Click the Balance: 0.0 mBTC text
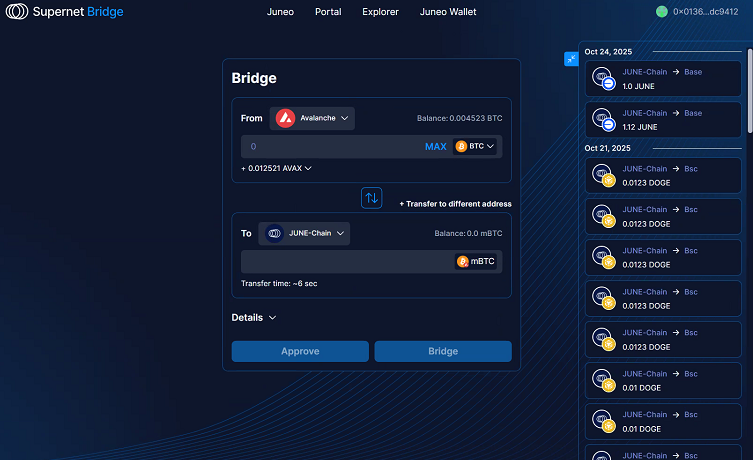 468,233
